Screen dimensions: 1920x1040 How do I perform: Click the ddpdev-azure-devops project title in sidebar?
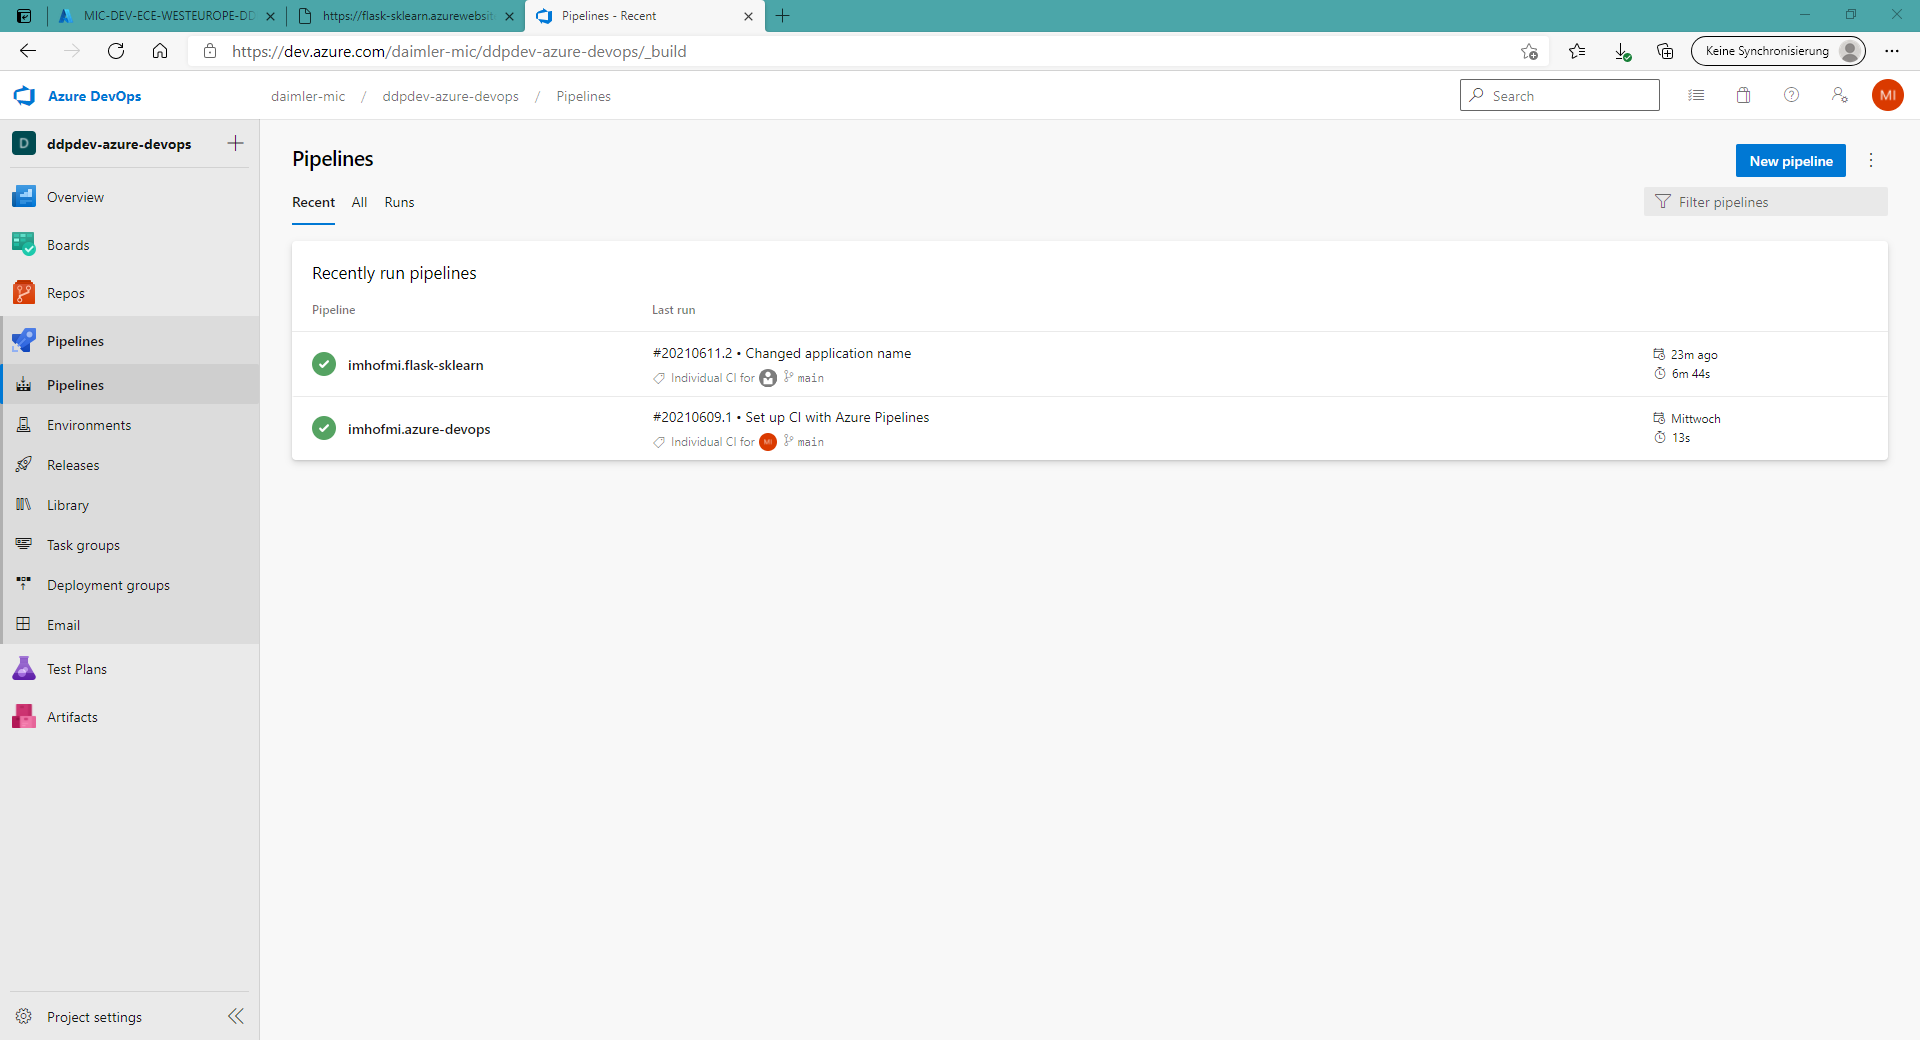tap(119, 144)
